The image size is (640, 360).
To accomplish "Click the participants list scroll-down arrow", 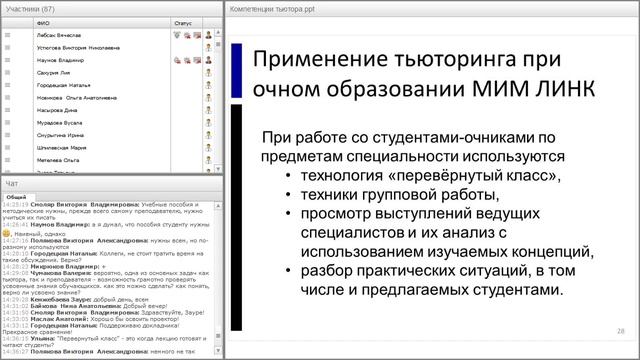I will tap(218, 169).
